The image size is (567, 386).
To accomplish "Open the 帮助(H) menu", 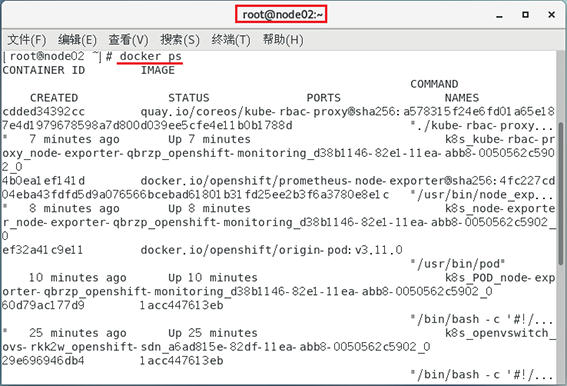I will 283,39.
